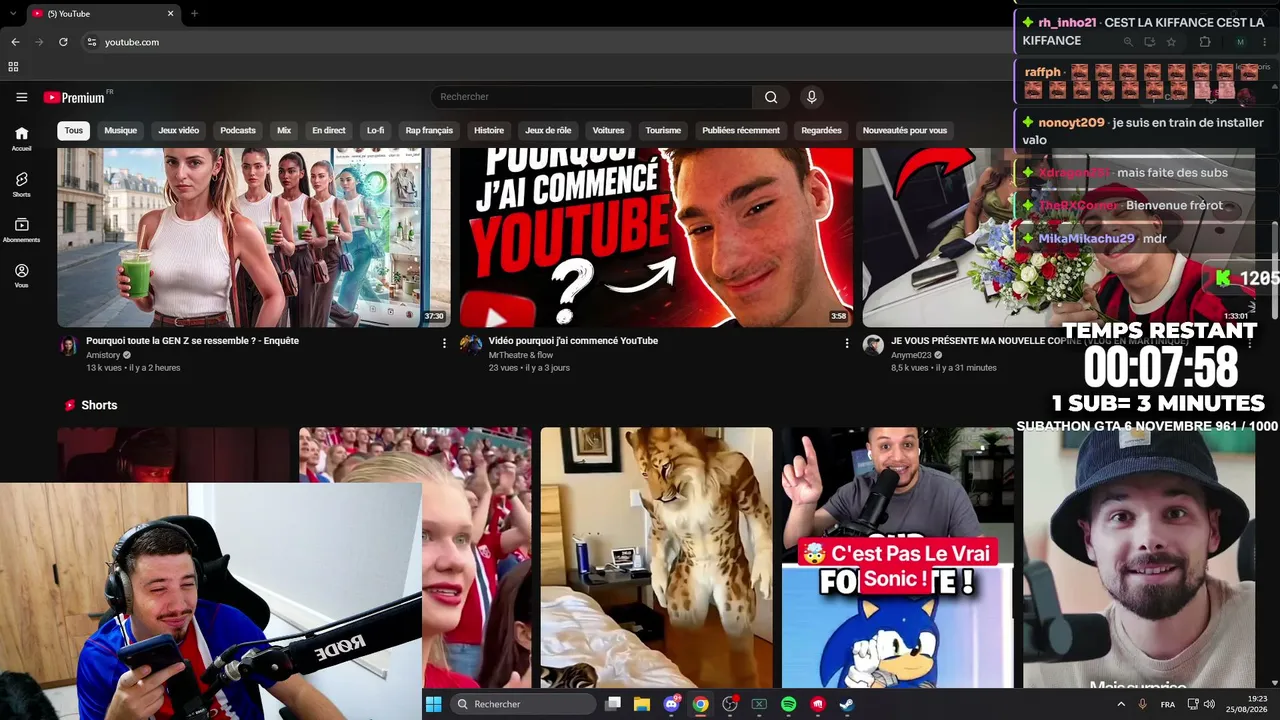Open Discord from the taskbar
Screen dimensions: 1280x720
(672, 704)
